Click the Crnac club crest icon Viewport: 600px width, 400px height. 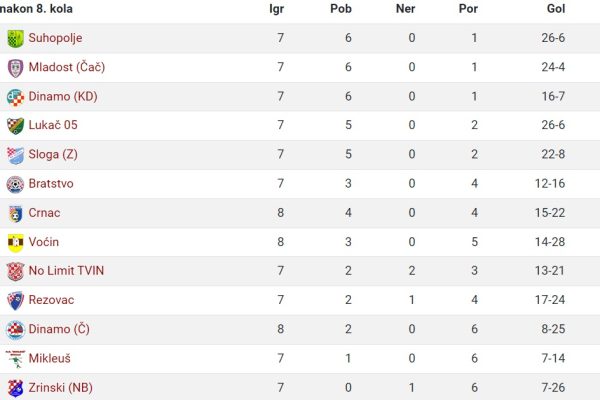click(15, 214)
